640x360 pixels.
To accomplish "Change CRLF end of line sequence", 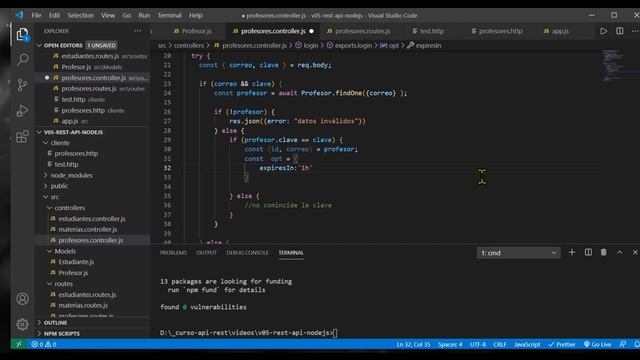I will [x=500, y=344].
